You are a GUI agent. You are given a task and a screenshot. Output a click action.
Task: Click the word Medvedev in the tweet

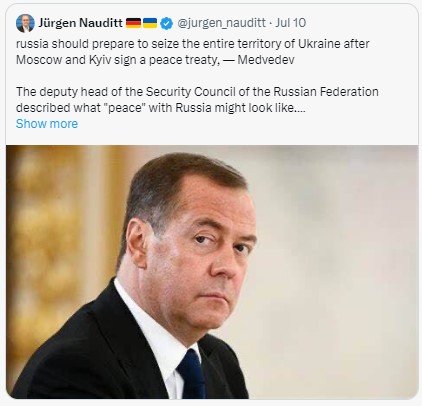pyautogui.click(x=266, y=60)
